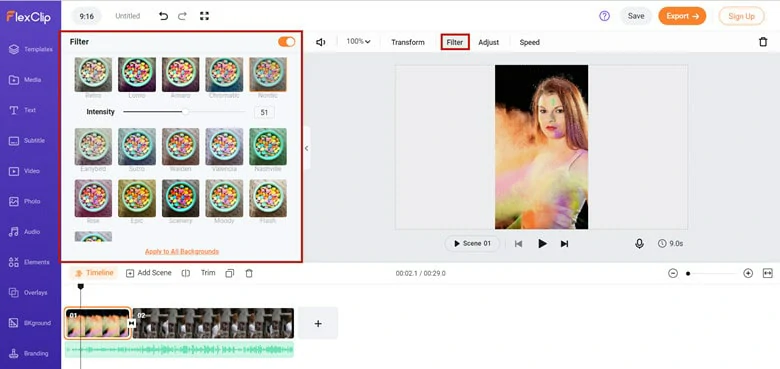780x369 pixels.
Task: Apply the Amaro filter thumbnail
Action: point(181,75)
